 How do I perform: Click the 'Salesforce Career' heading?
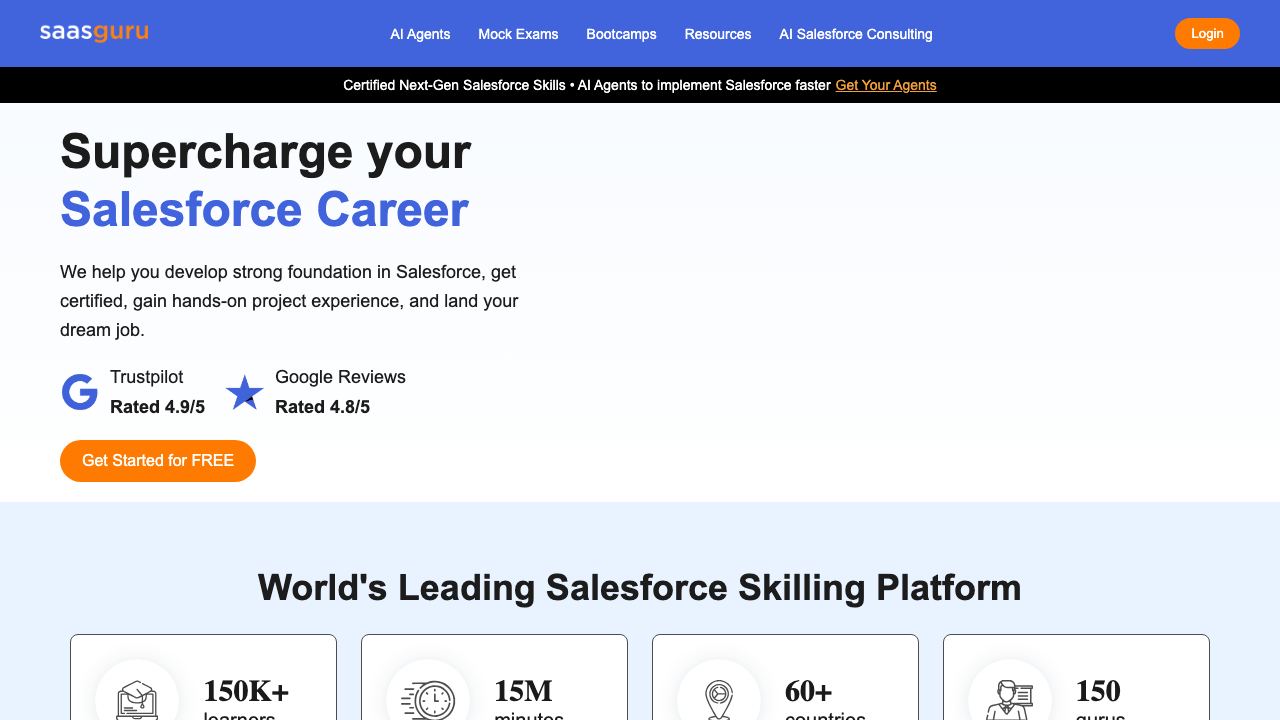264,209
